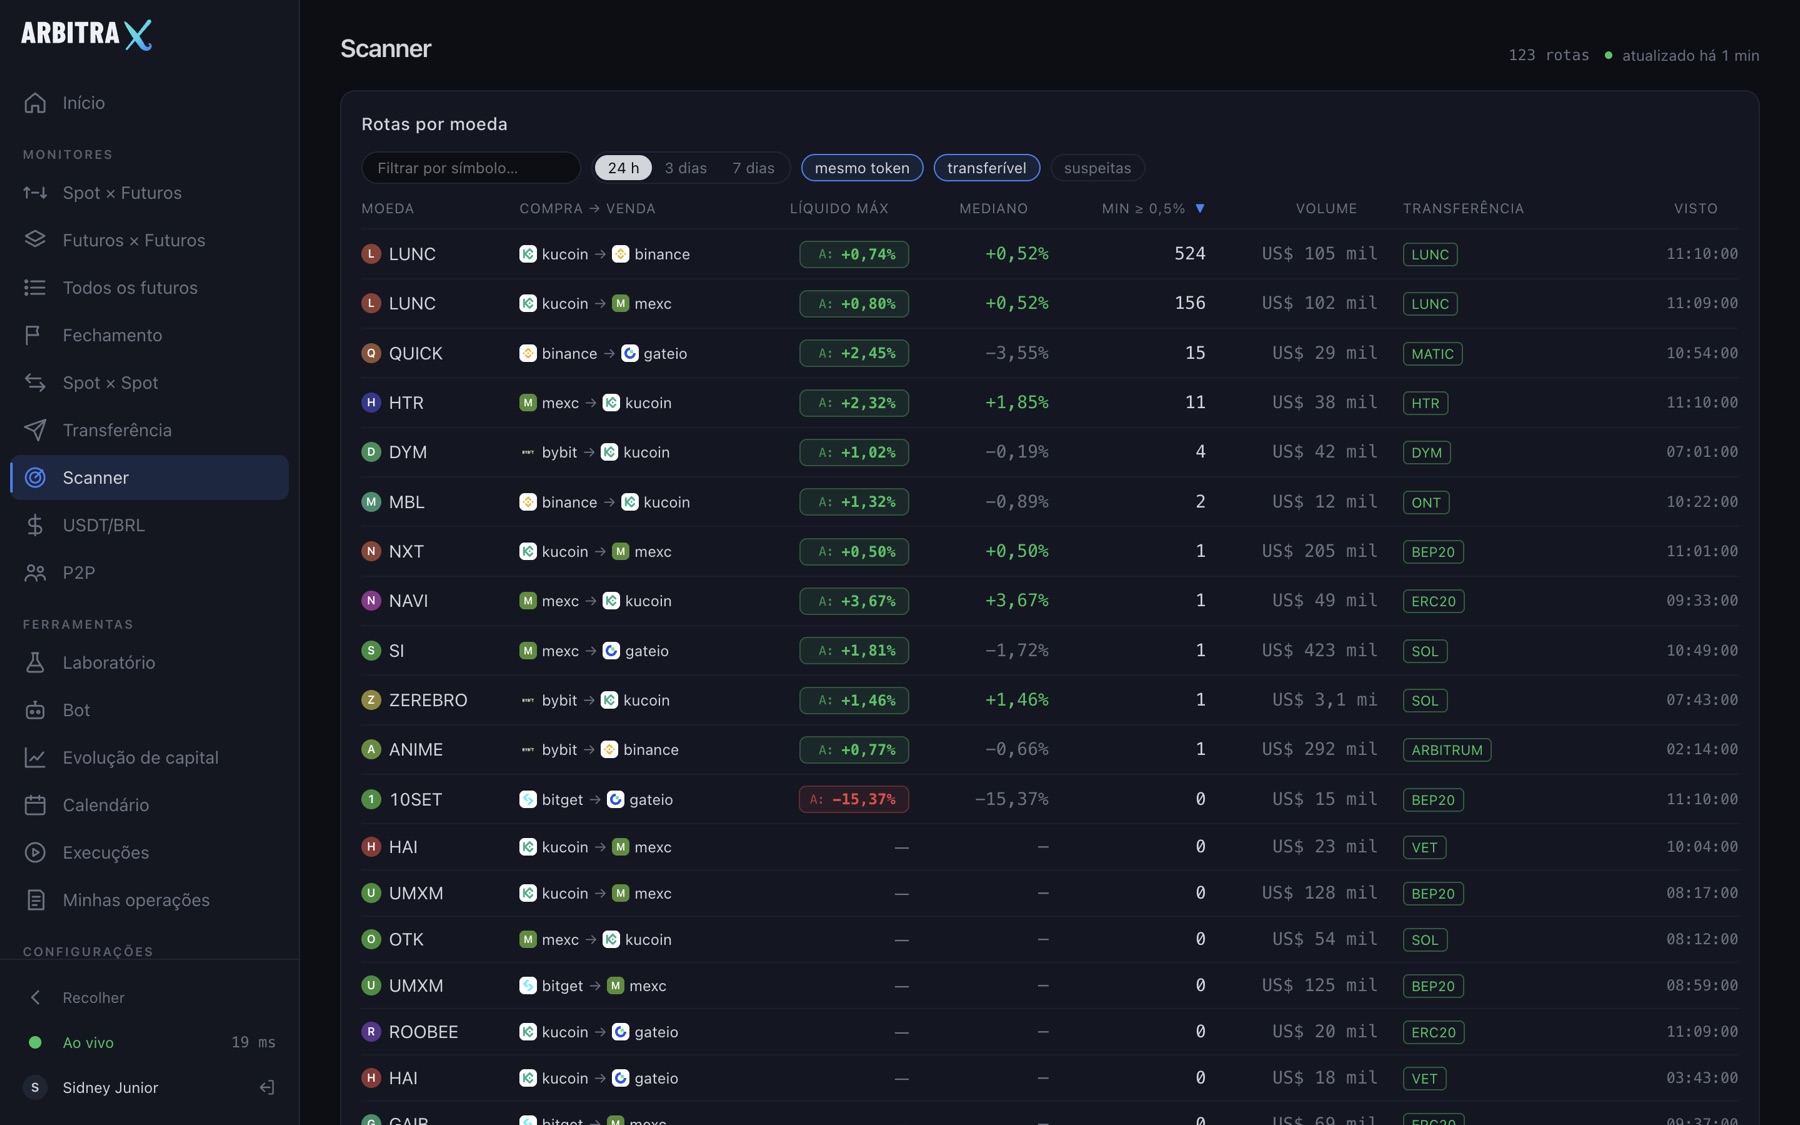Click the MATIC transfer tag on QUICK row

tap(1432, 354)
